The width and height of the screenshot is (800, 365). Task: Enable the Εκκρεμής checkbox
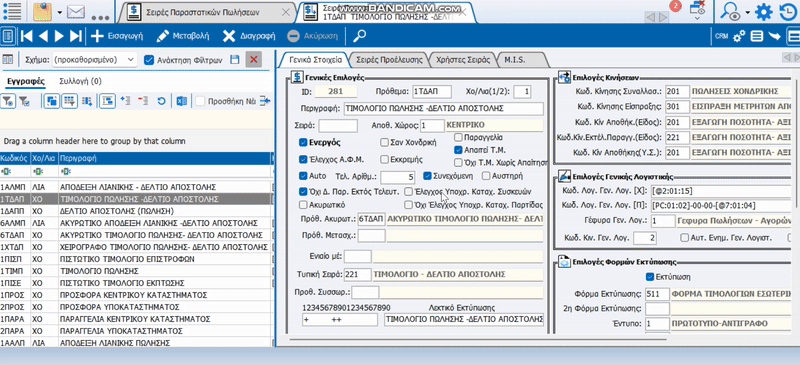click(384, 159)
